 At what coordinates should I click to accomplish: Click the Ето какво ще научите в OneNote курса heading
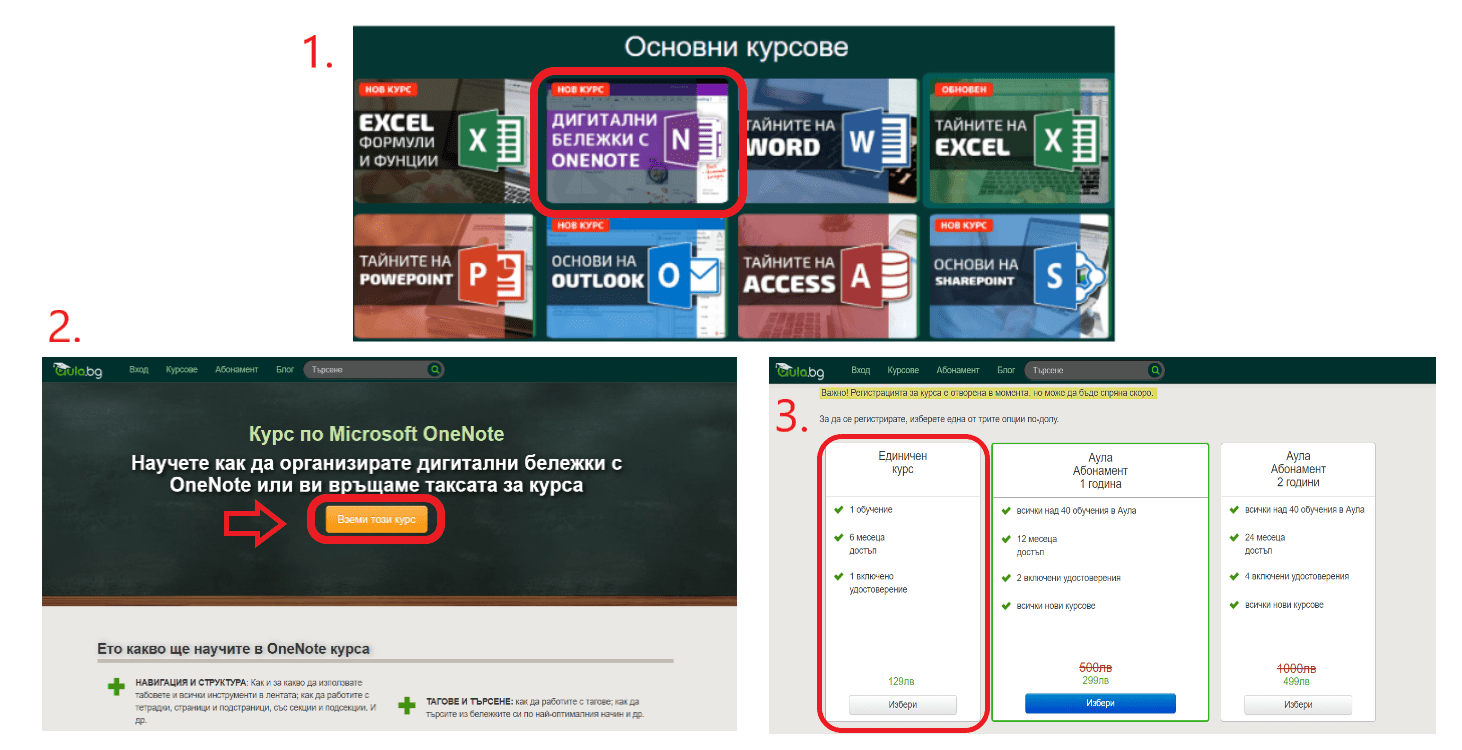[234, 649]
